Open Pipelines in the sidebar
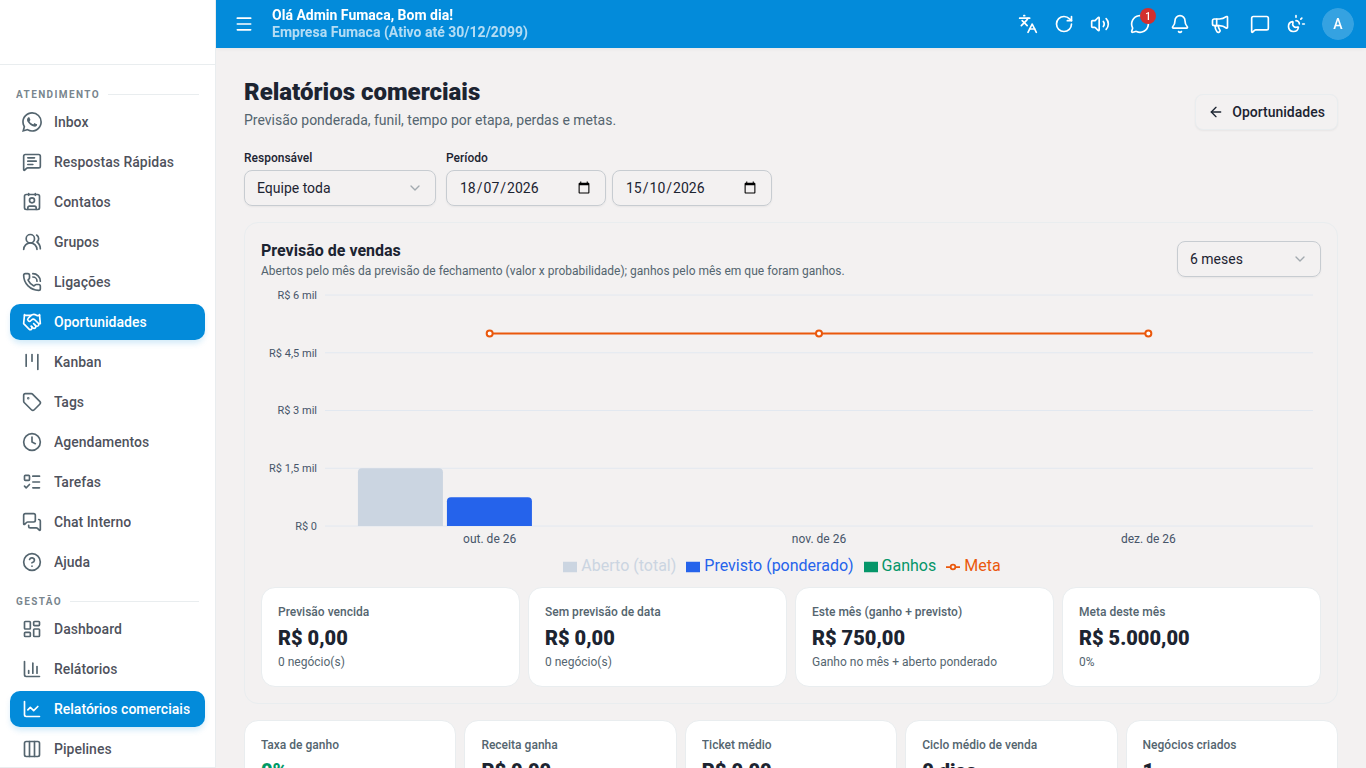This screenshot has width=1366, height=768. pyautogui.click(x=108, y=749)
